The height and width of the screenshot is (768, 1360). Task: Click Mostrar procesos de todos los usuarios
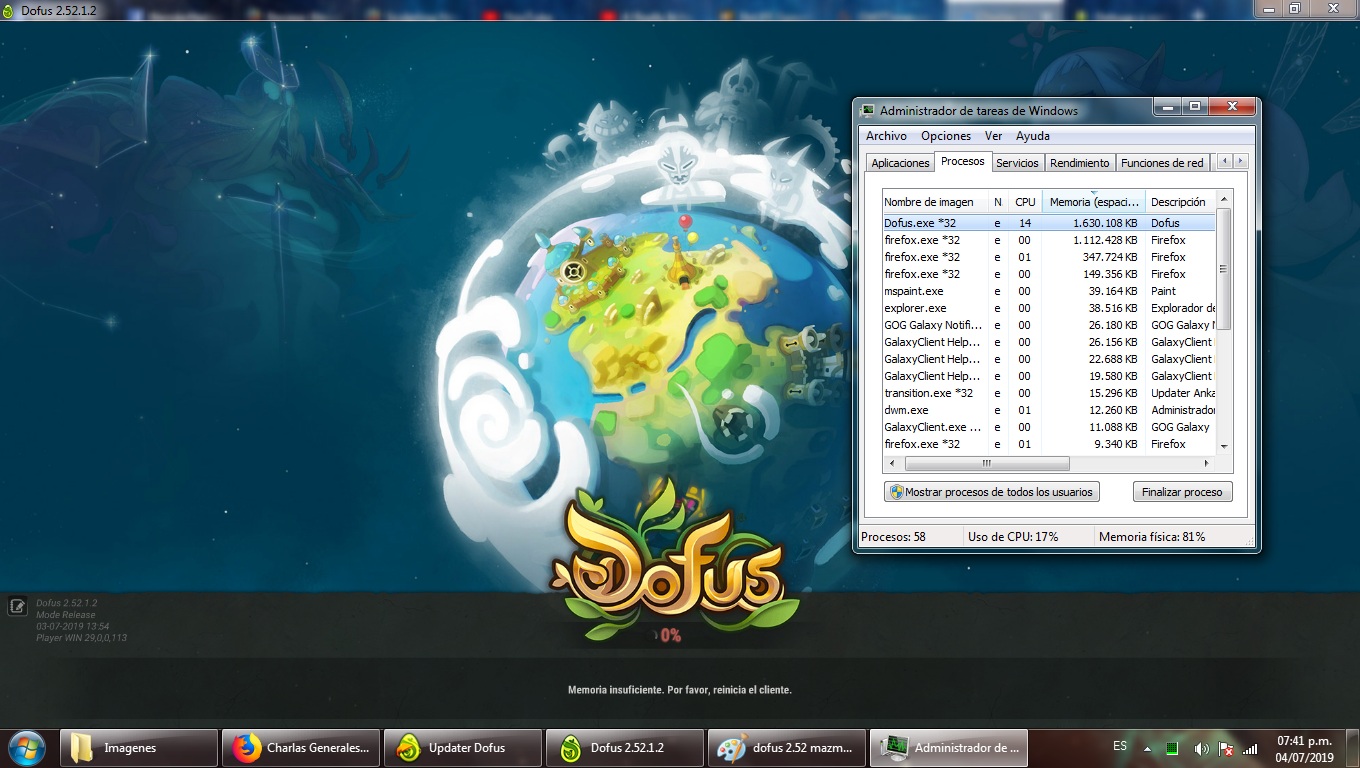(x=992, y=492)
